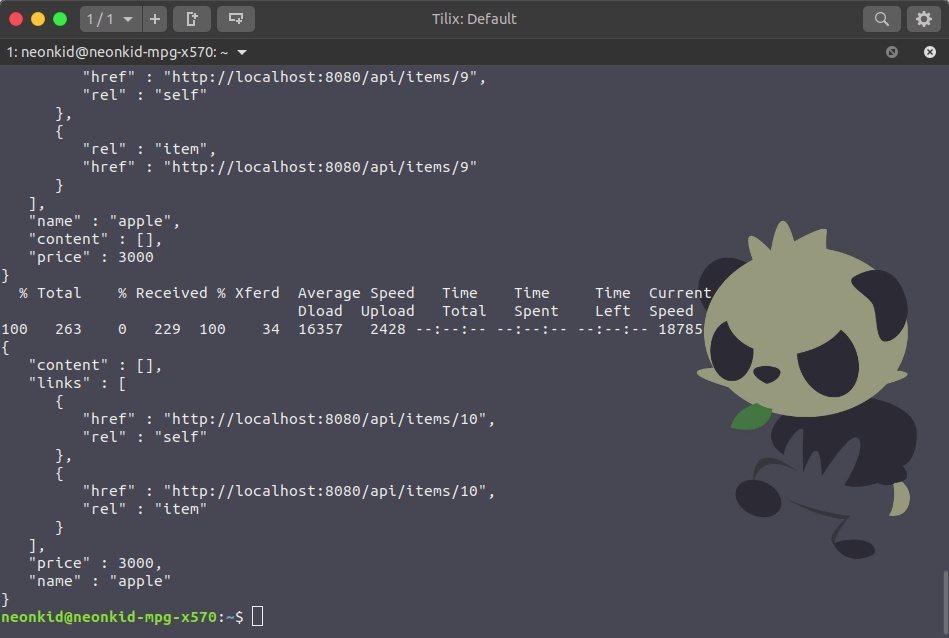The width and height of the screenshot is (949, 638).
Task: Click the "links" : [ line
Action: point(77,383)
